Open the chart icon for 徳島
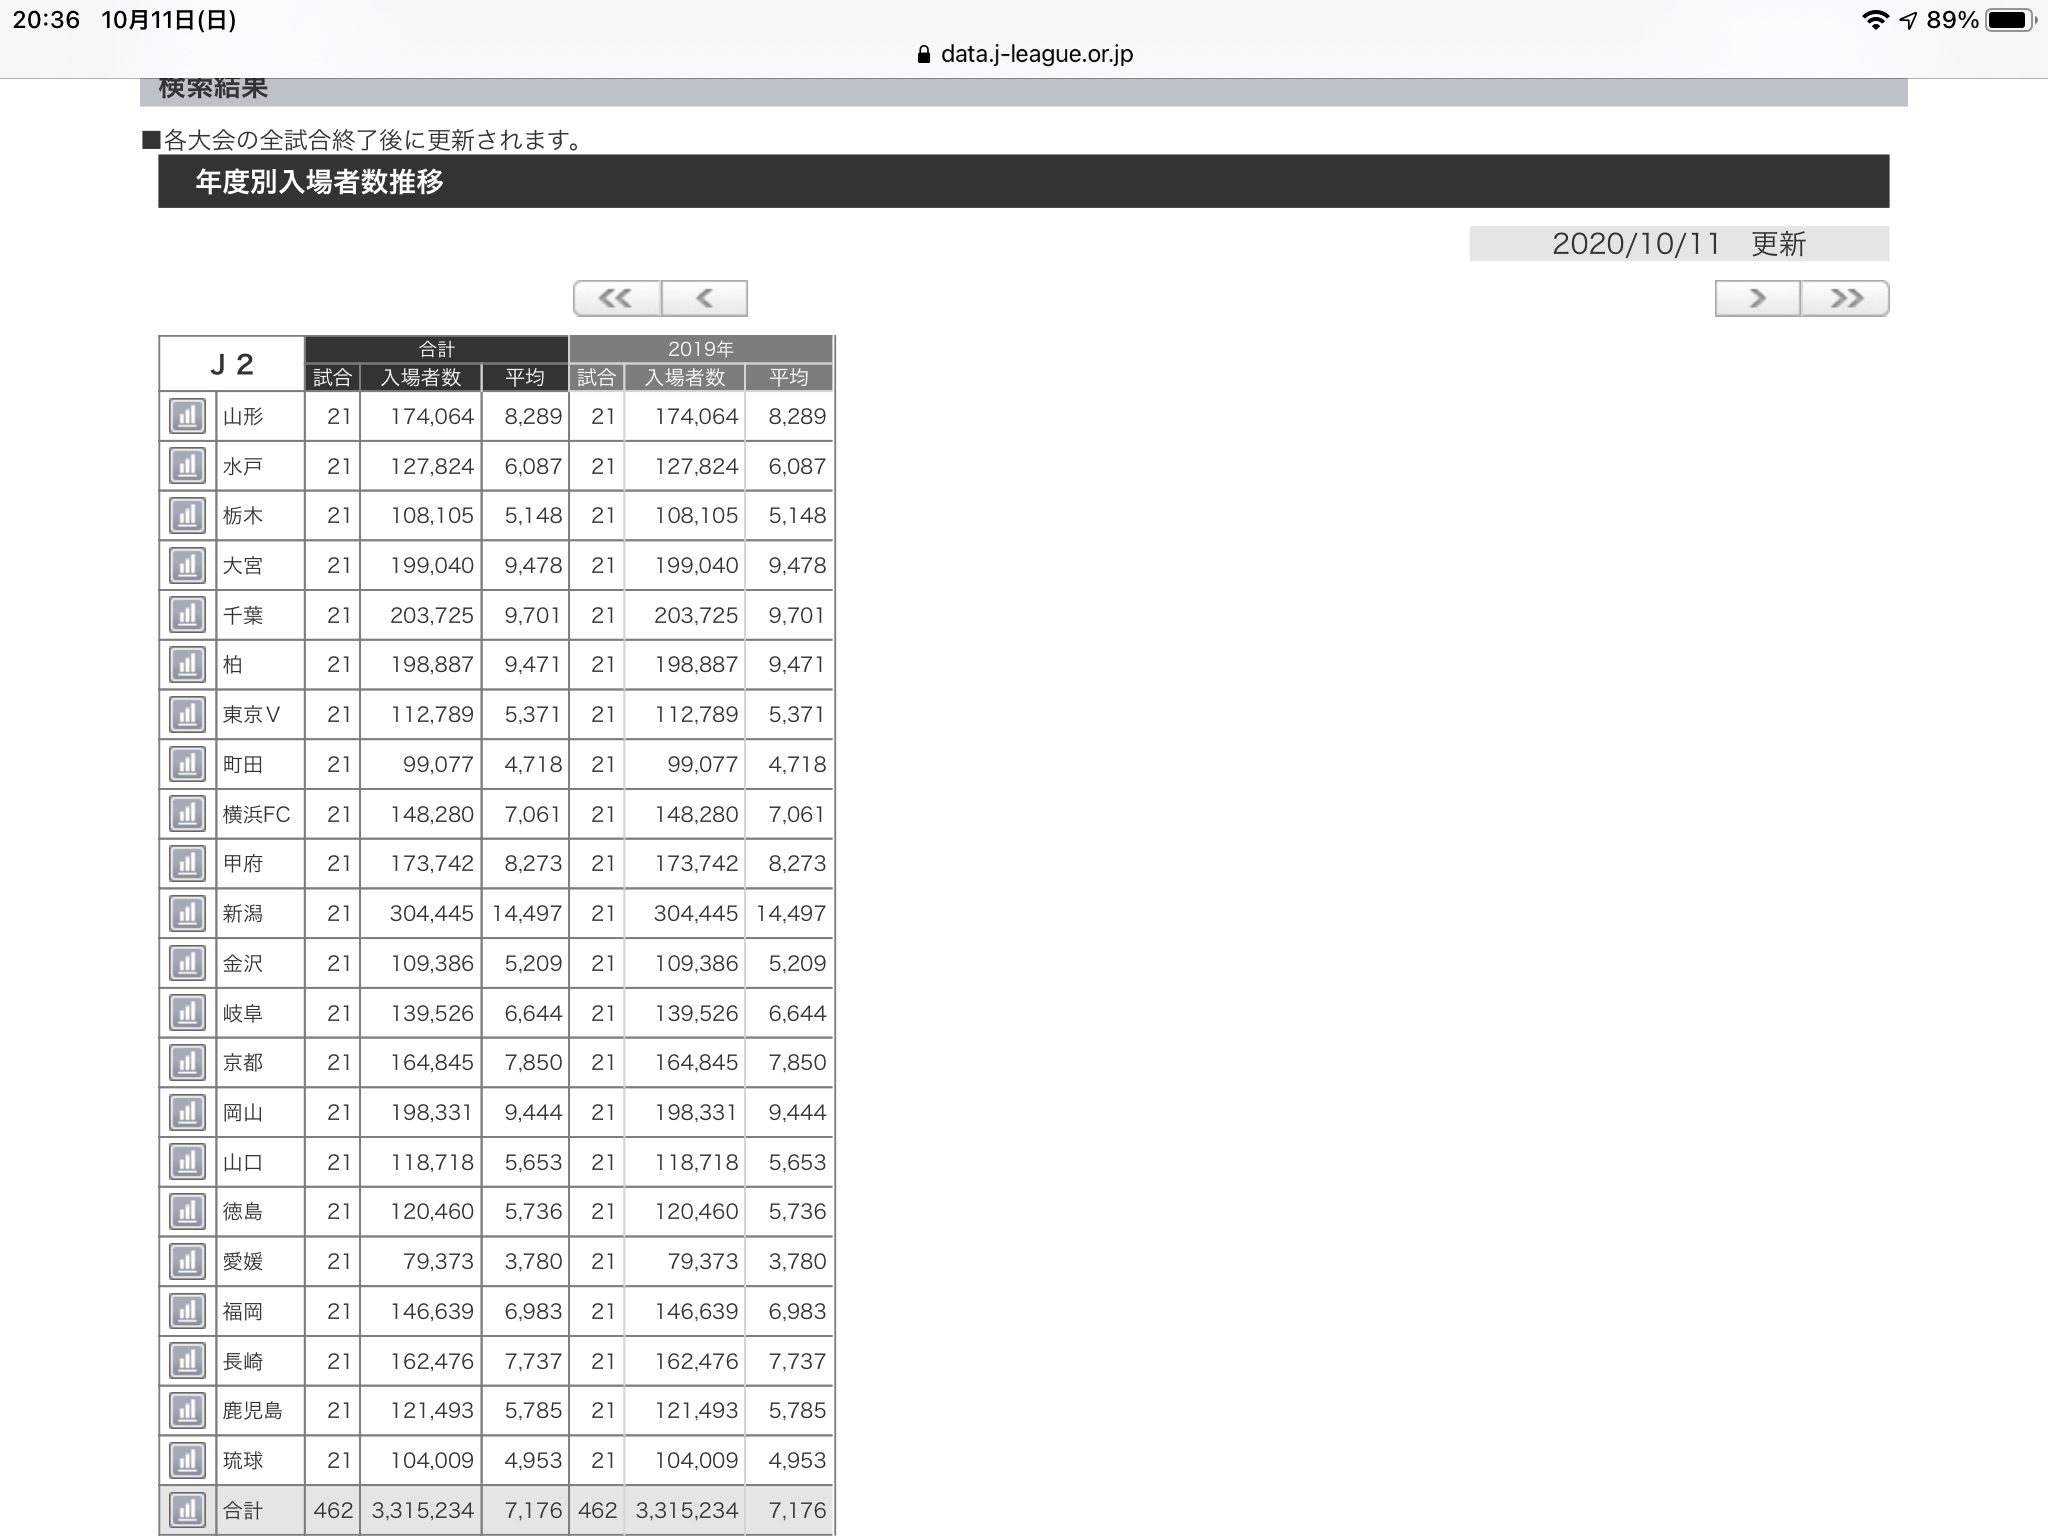Screen dimensions: 2048x1536 (187, 1212)
